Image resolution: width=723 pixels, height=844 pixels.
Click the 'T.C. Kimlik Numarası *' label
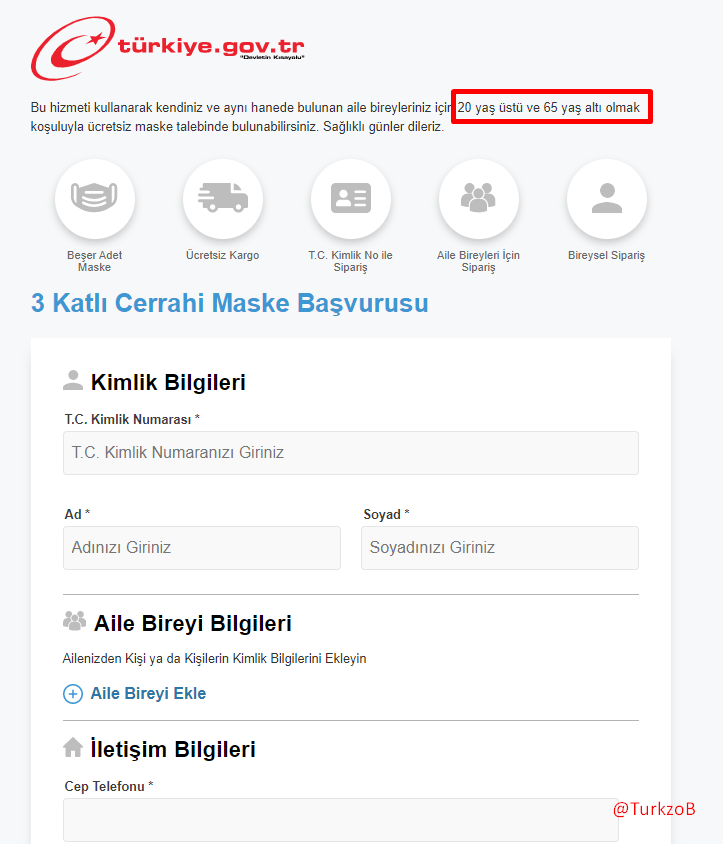click(x=132, y=419)
